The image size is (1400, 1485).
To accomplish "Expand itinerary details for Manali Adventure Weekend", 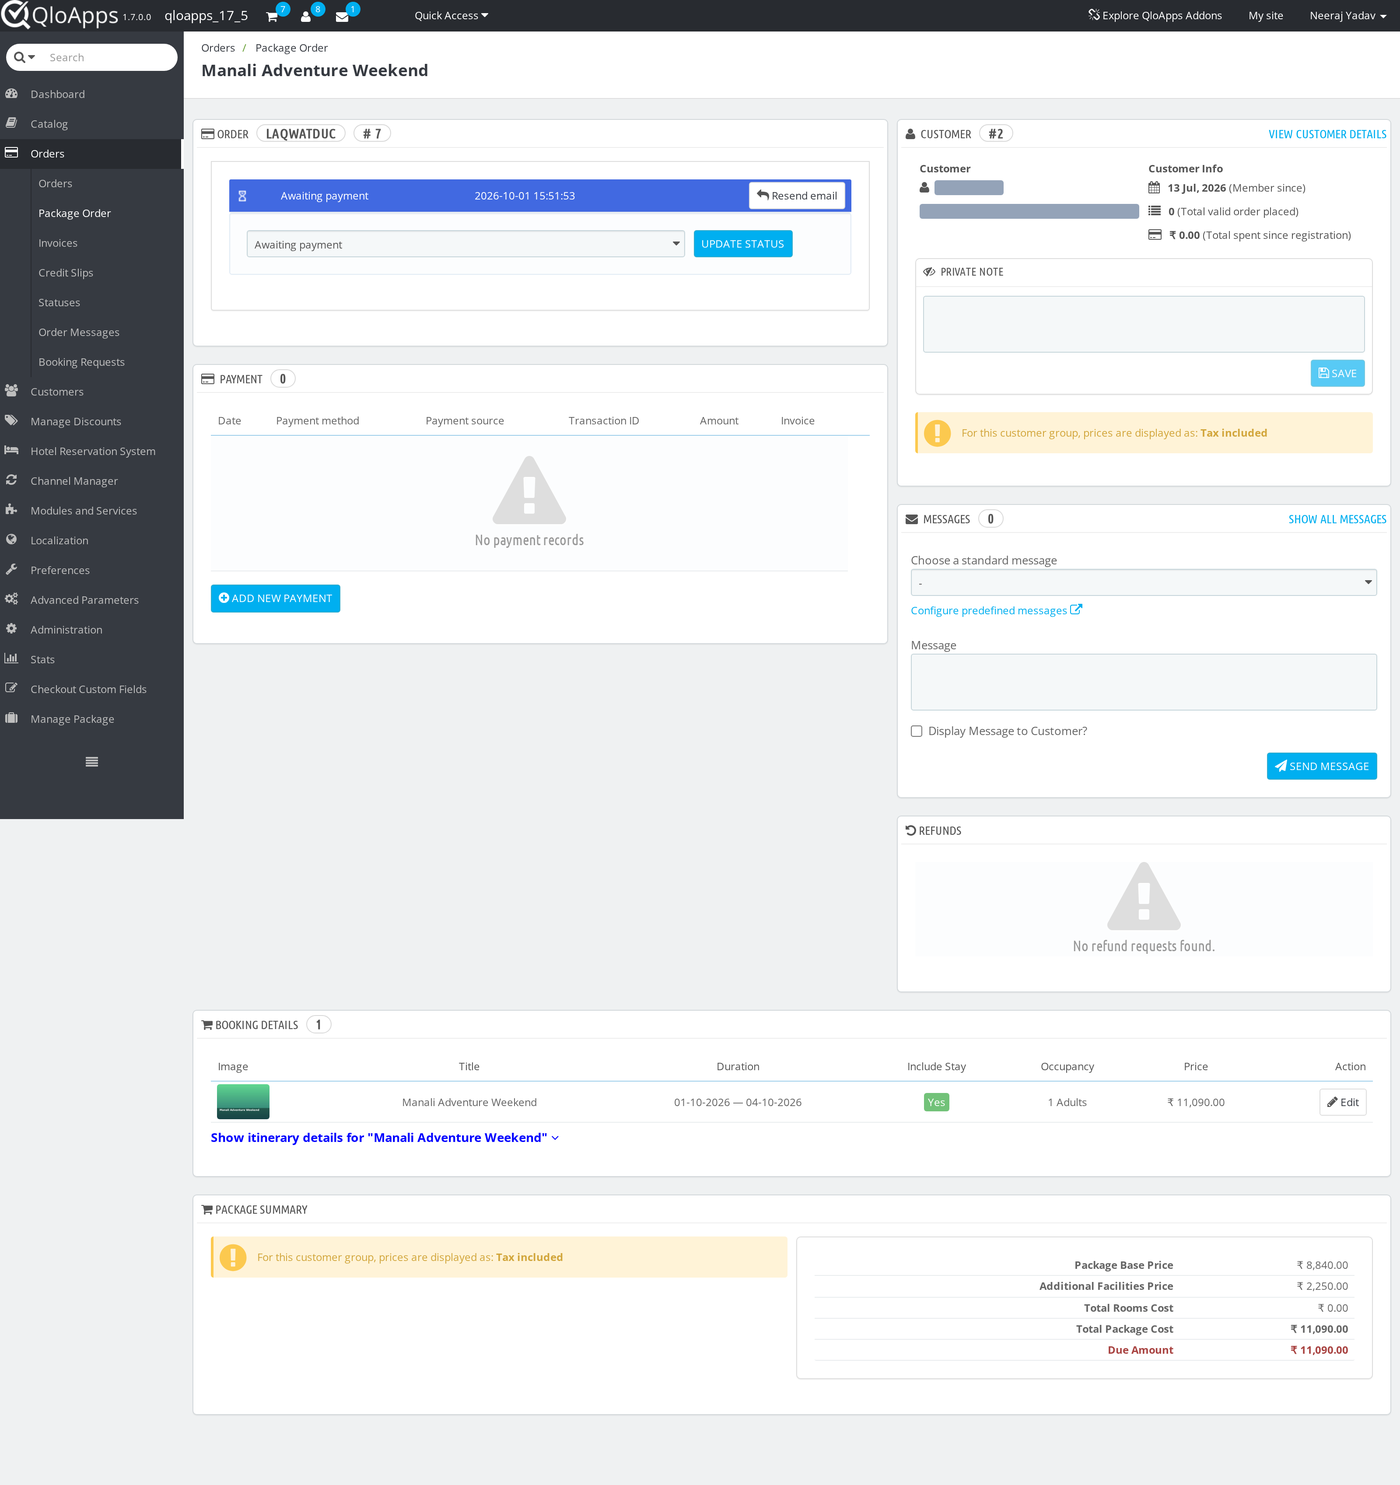I will (x=385, y=1138).
